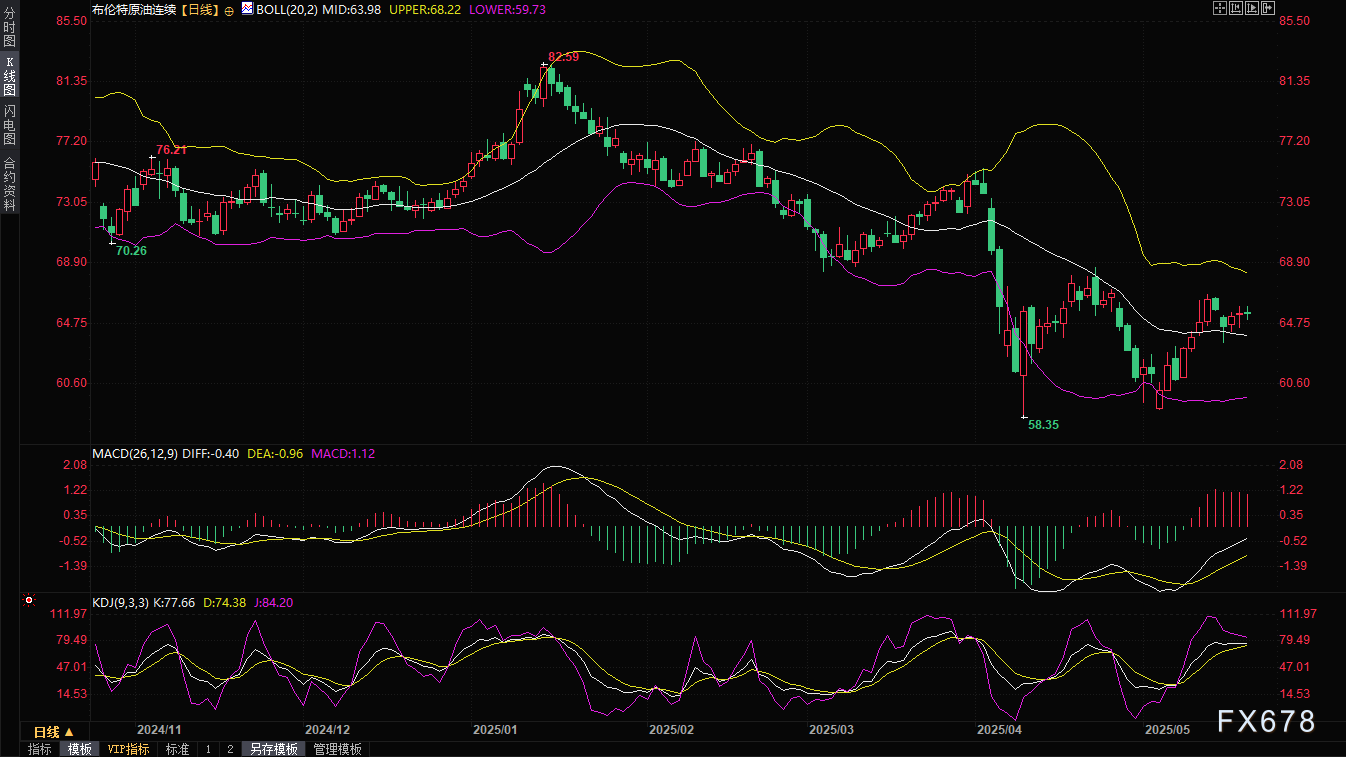Click the 管理模板 button
Viewport: 1346px width, 757px height.
[337, 749]
